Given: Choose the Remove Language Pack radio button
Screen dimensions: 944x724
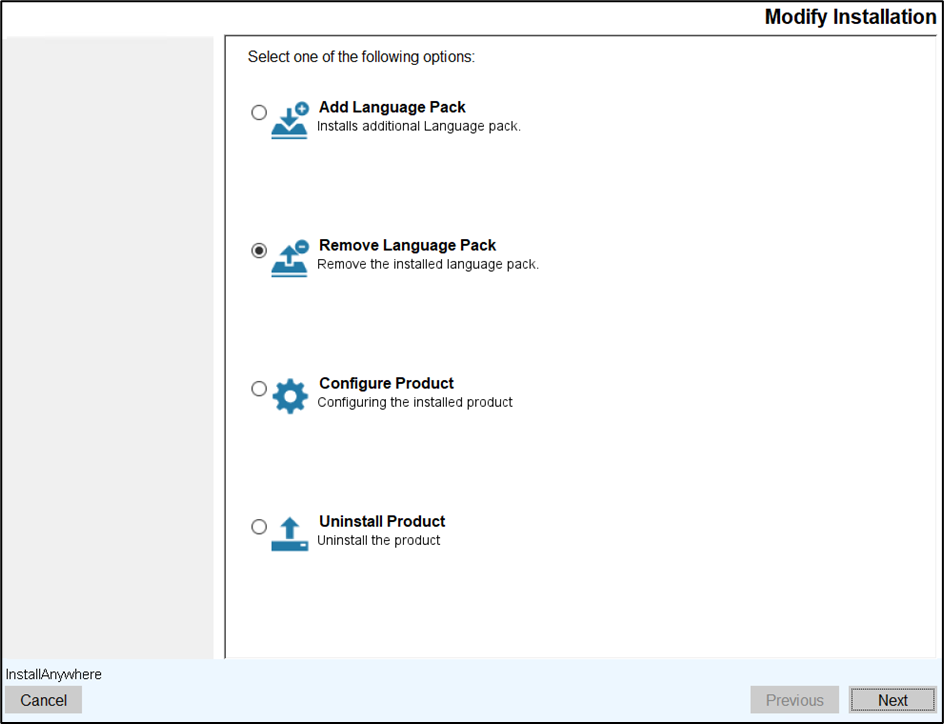Looking at the screenshot, I should point(259,251).
